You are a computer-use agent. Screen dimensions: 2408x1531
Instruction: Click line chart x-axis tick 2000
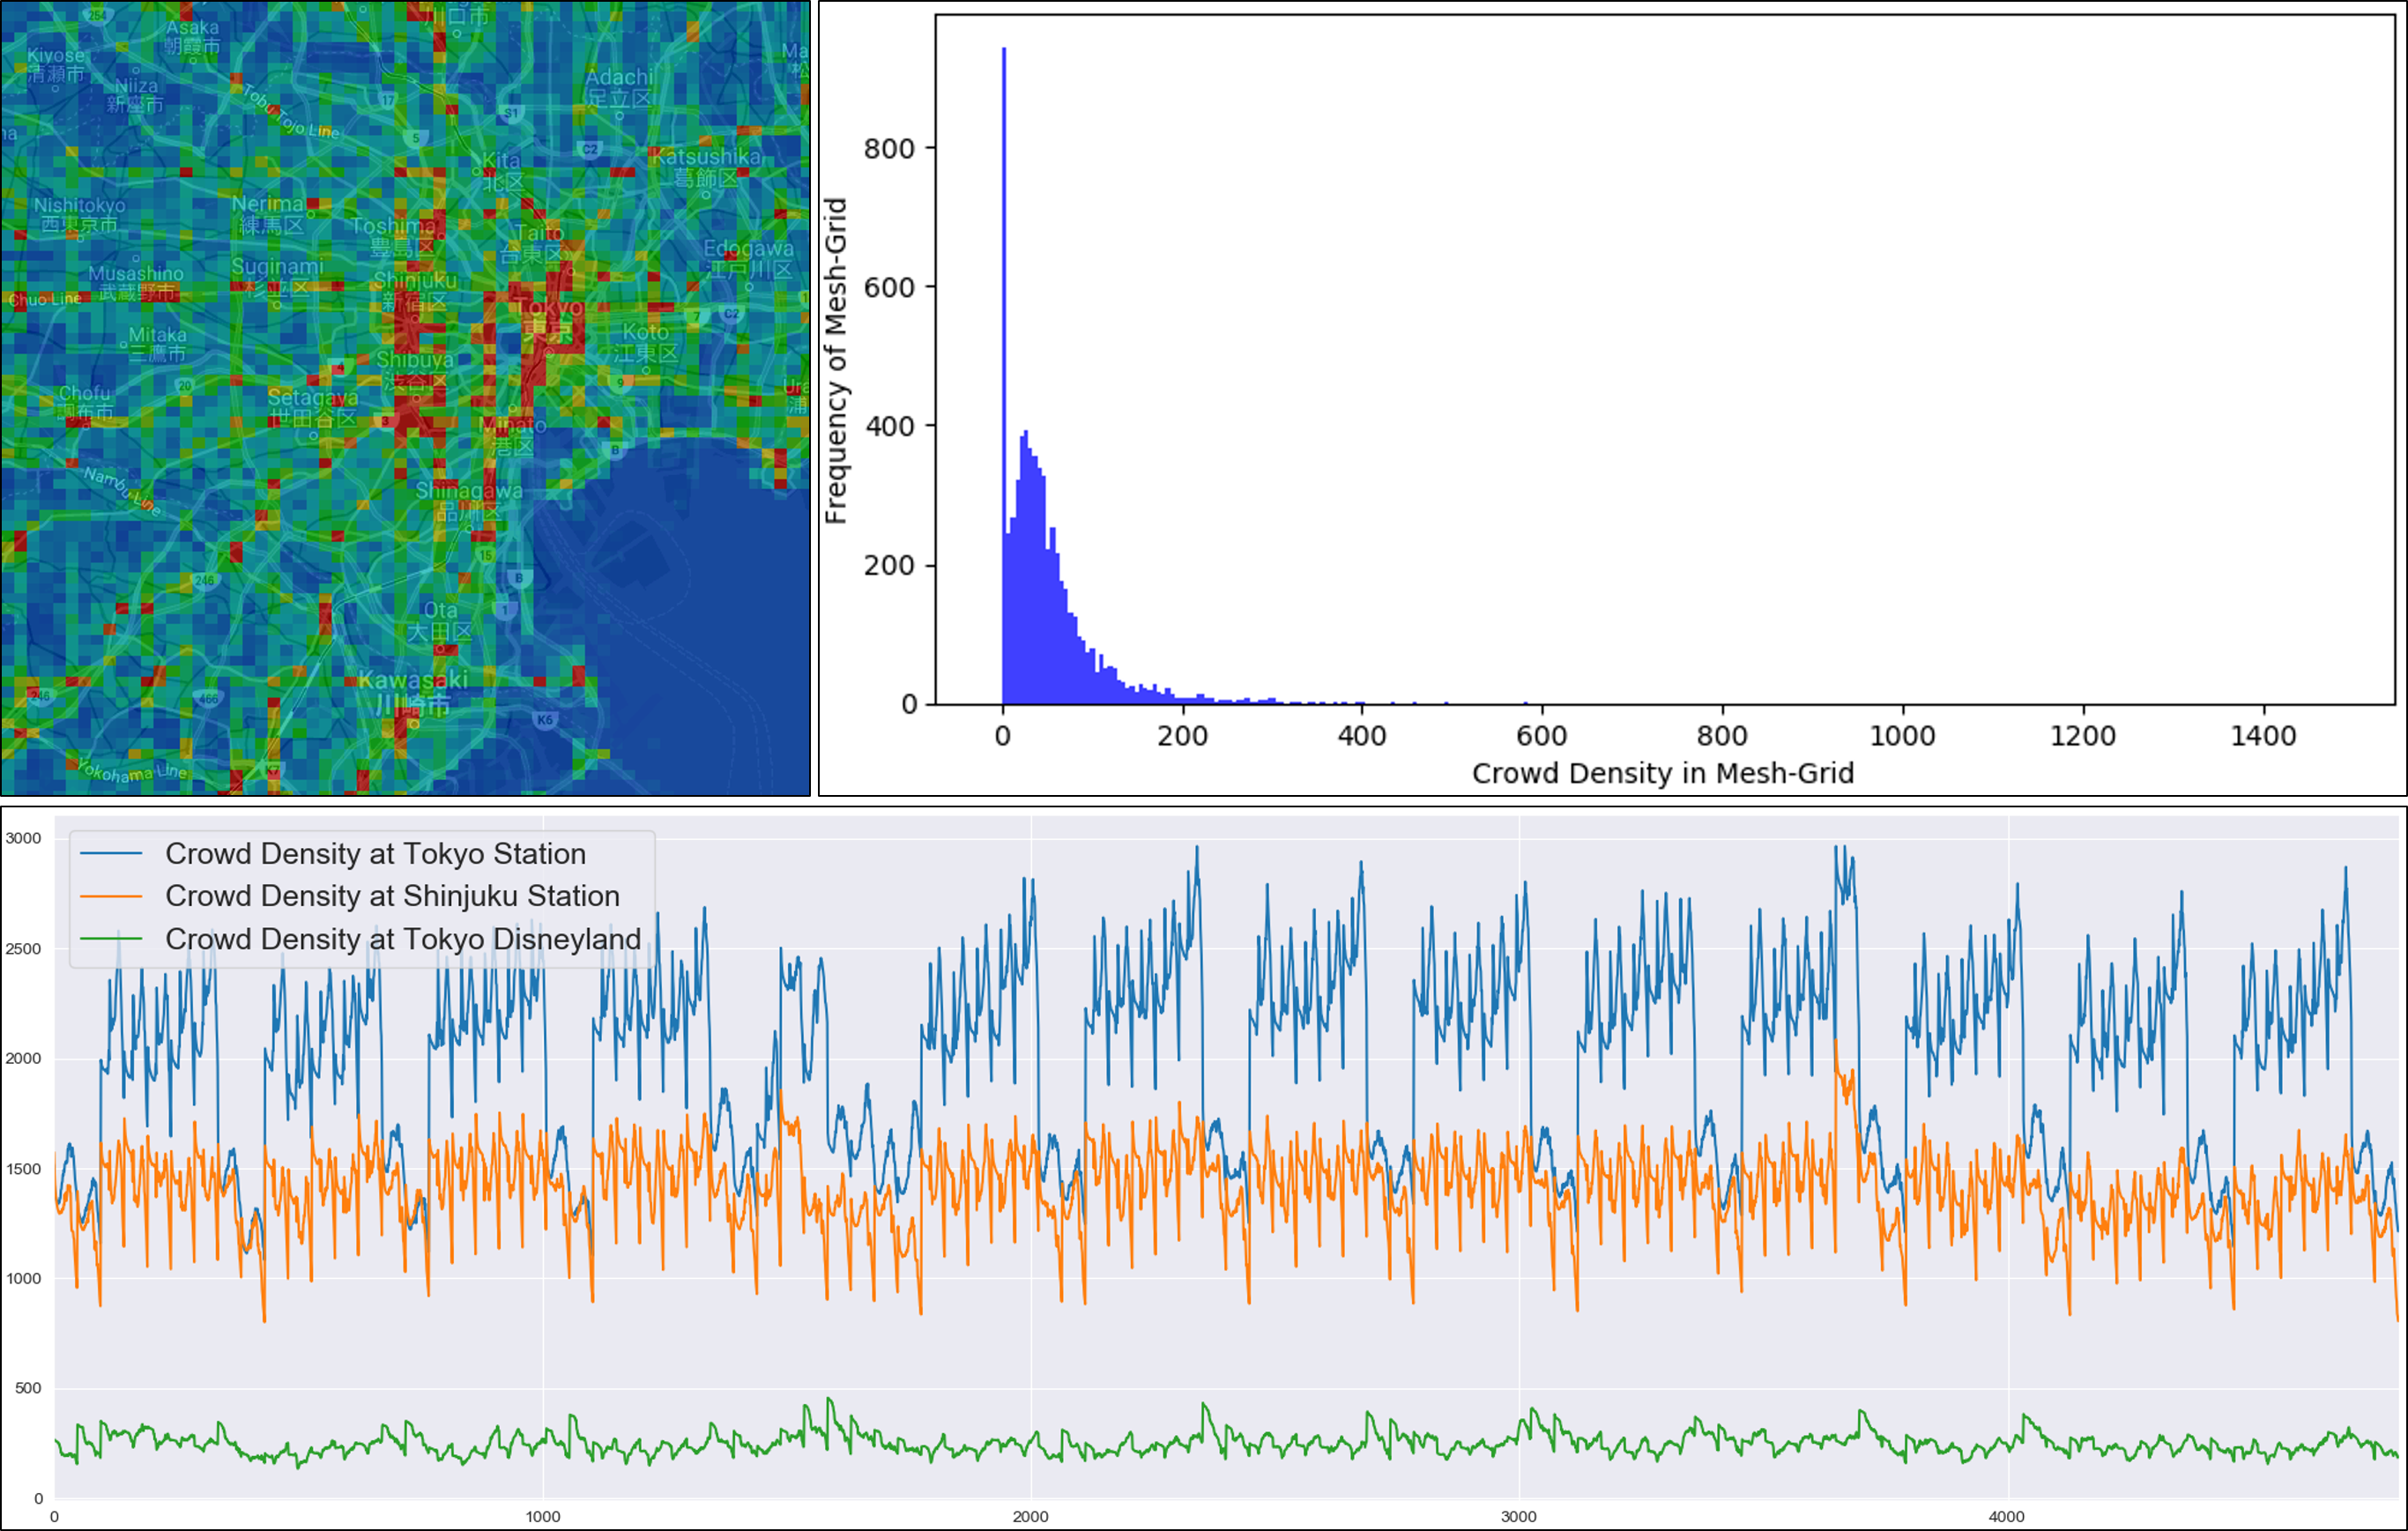(1030, 1516)
